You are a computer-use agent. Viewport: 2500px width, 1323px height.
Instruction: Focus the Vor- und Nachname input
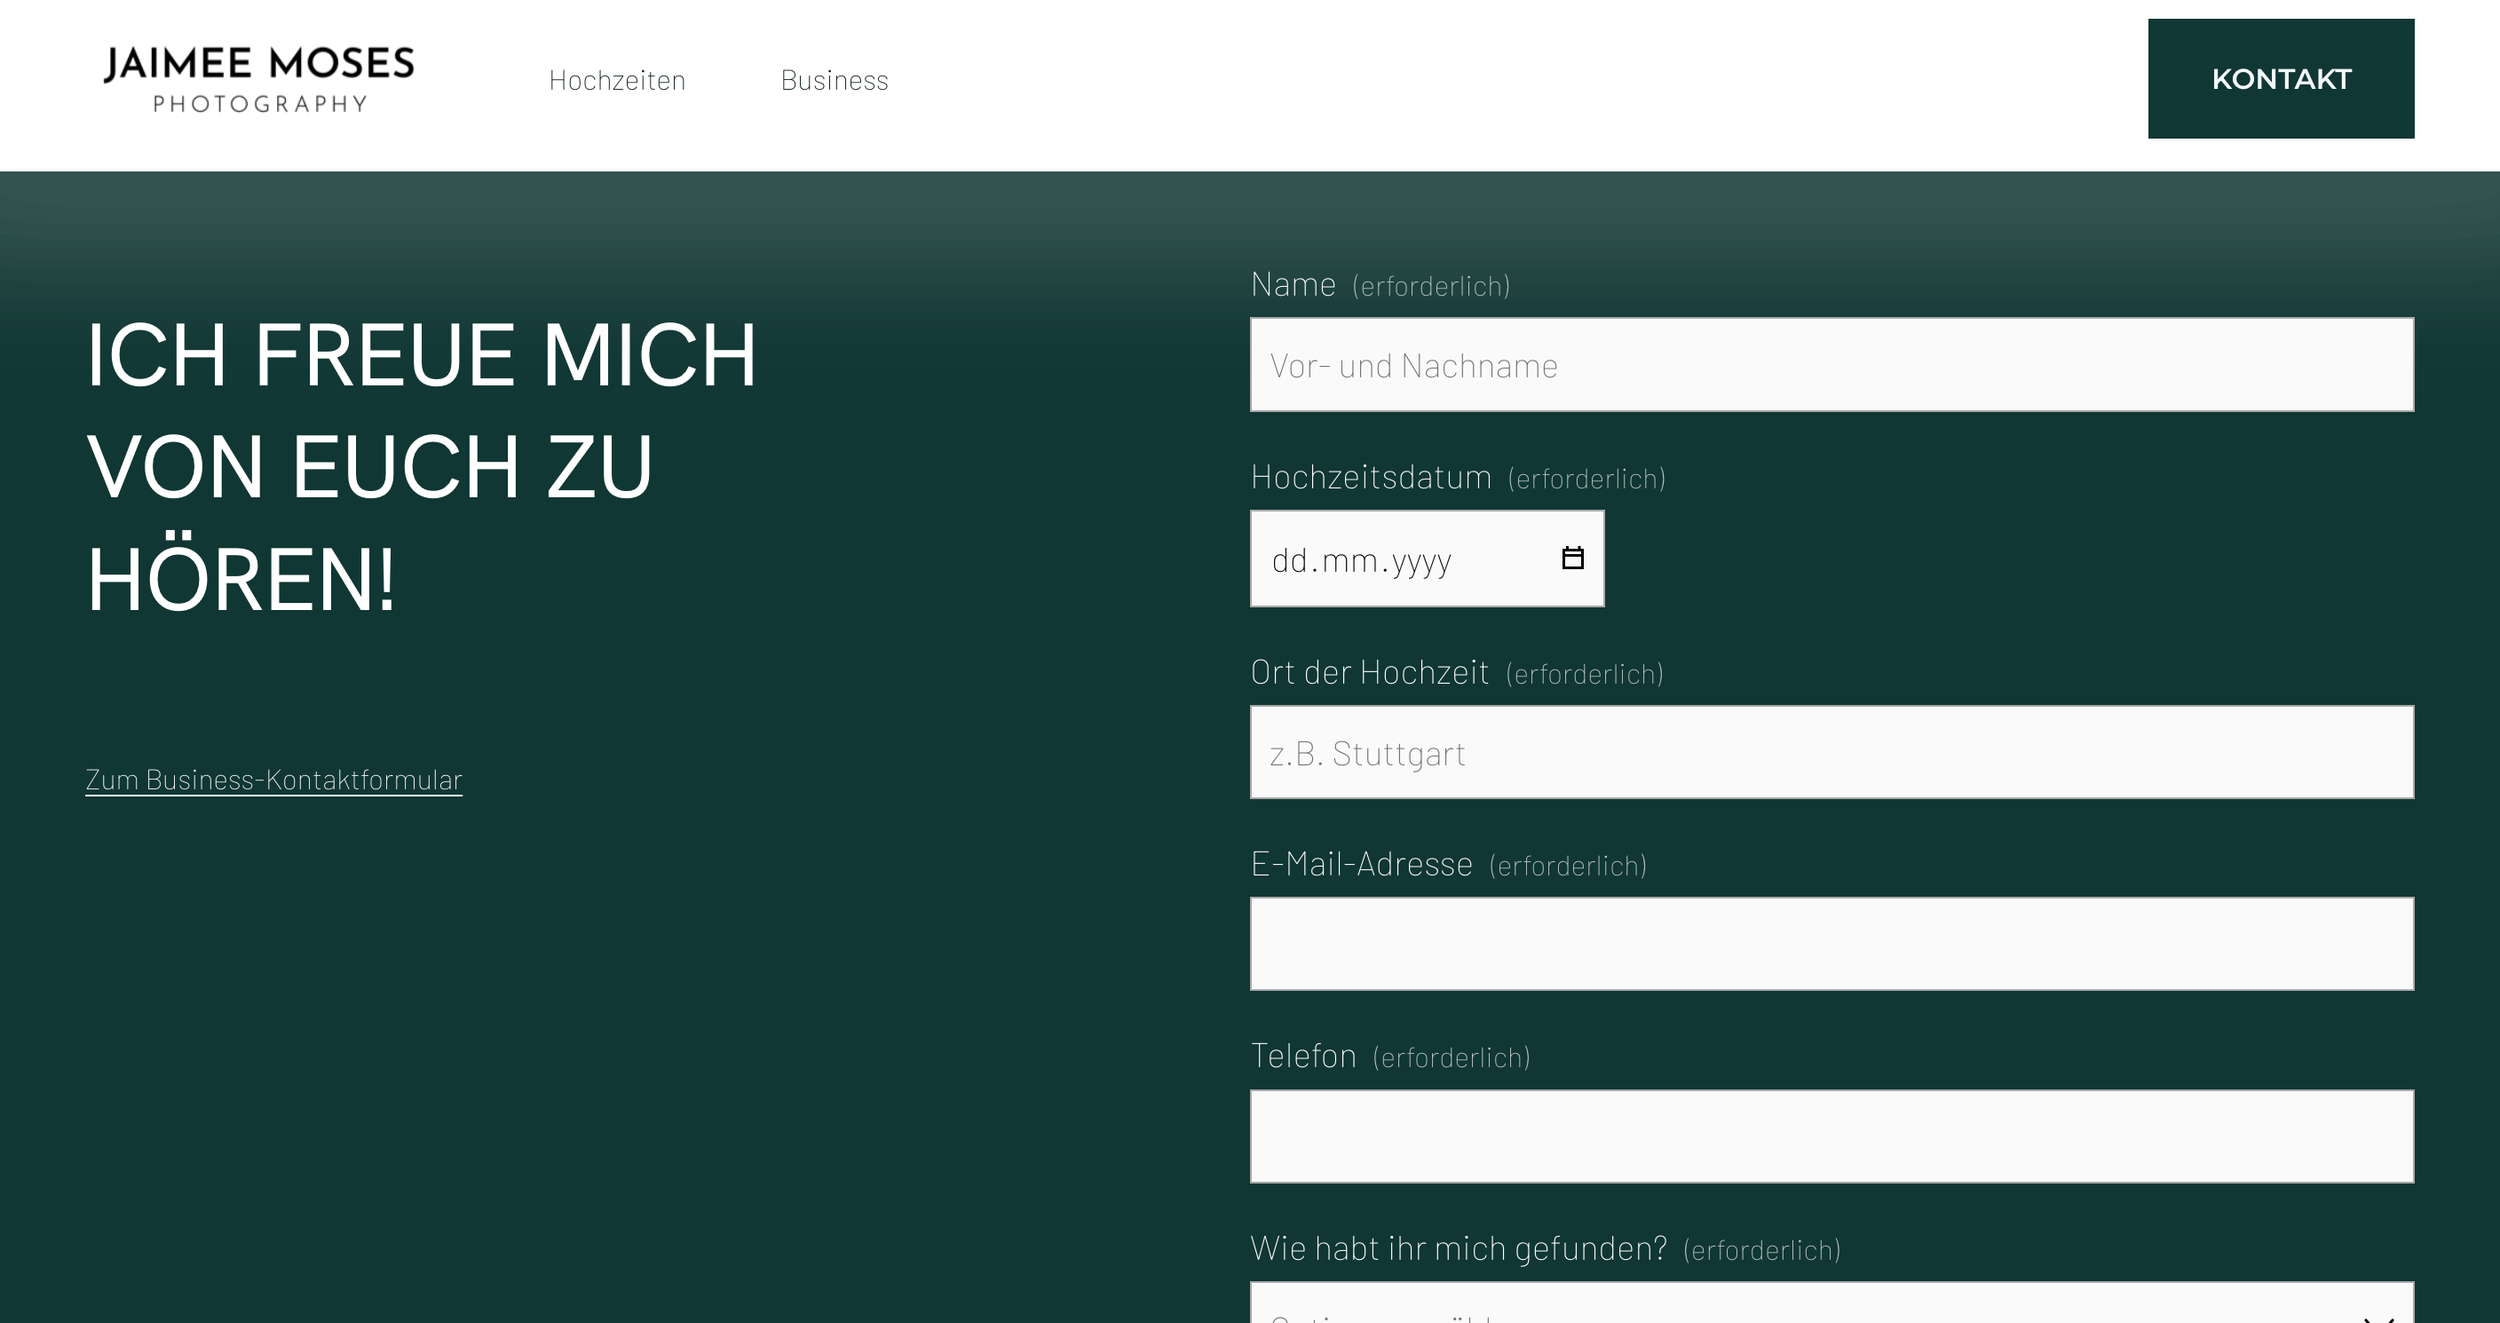[x=1831, y=365]
